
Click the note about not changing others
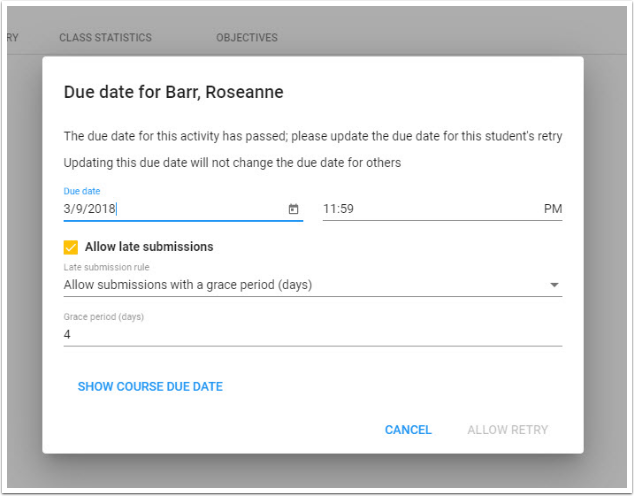(232, 162)
